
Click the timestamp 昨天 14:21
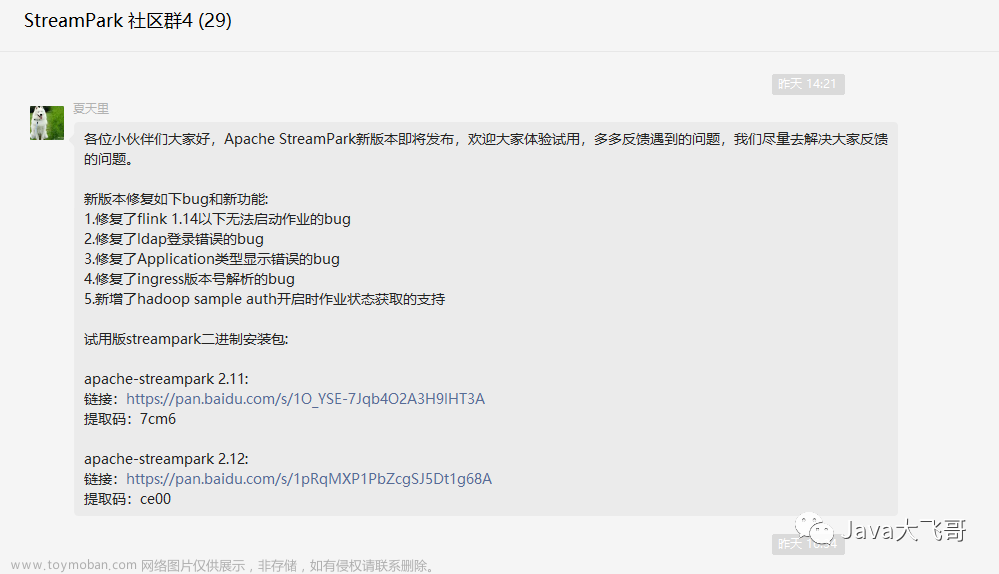808,84
